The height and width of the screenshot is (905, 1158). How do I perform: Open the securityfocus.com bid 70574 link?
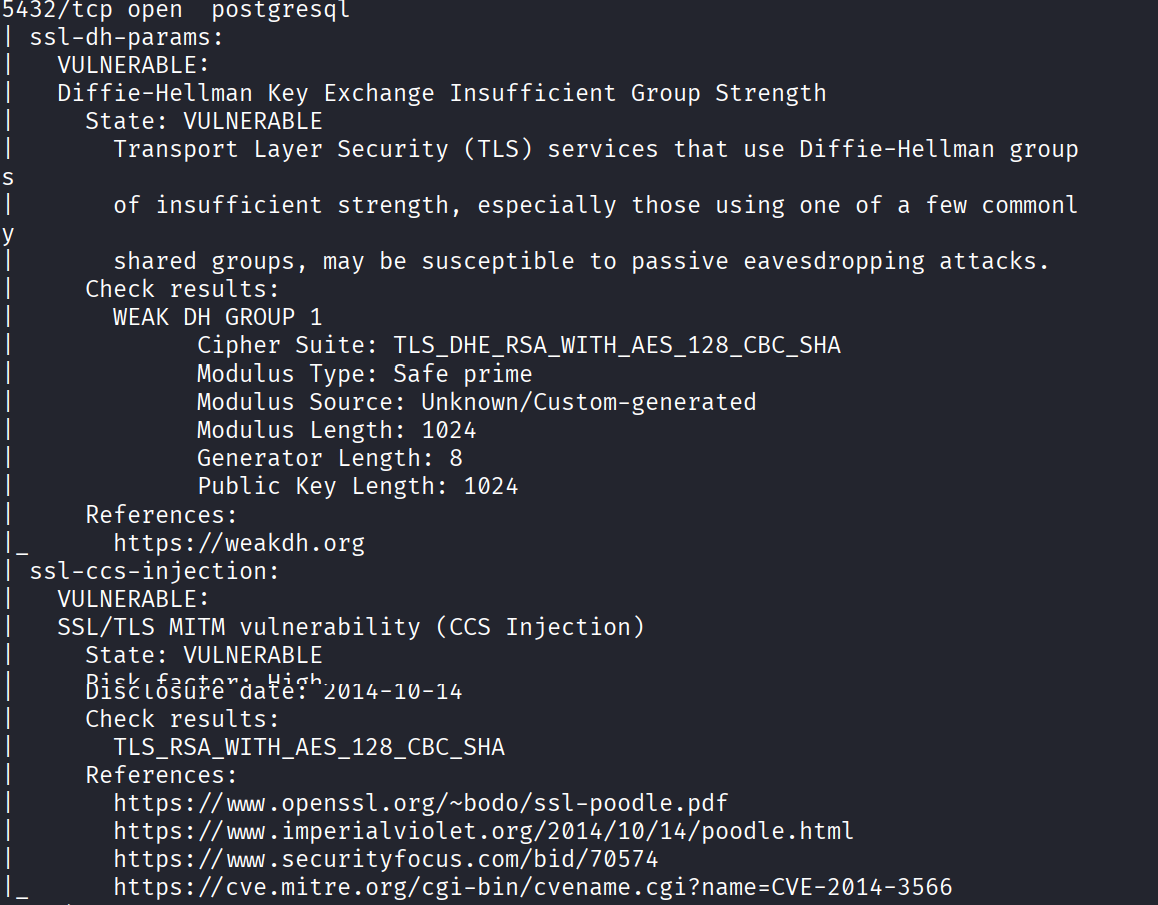click(385, 859)
